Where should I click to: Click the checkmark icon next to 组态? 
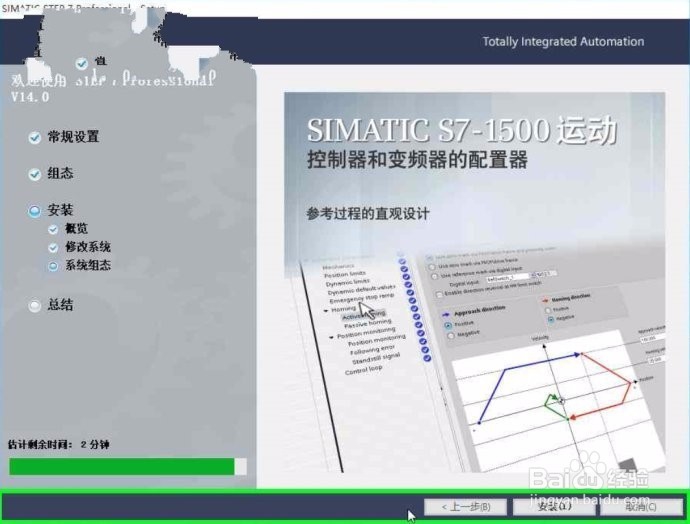tap(34, 174)
